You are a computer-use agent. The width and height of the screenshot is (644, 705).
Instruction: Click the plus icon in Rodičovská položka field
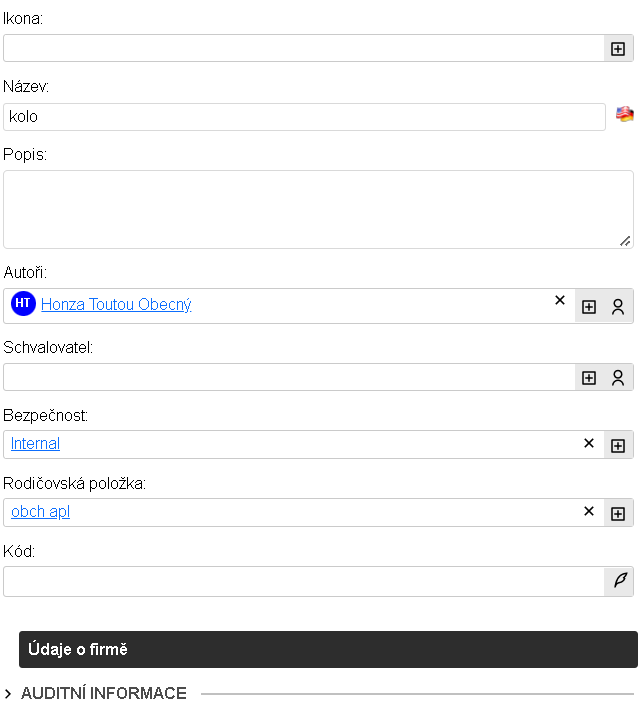pos(618,513)
